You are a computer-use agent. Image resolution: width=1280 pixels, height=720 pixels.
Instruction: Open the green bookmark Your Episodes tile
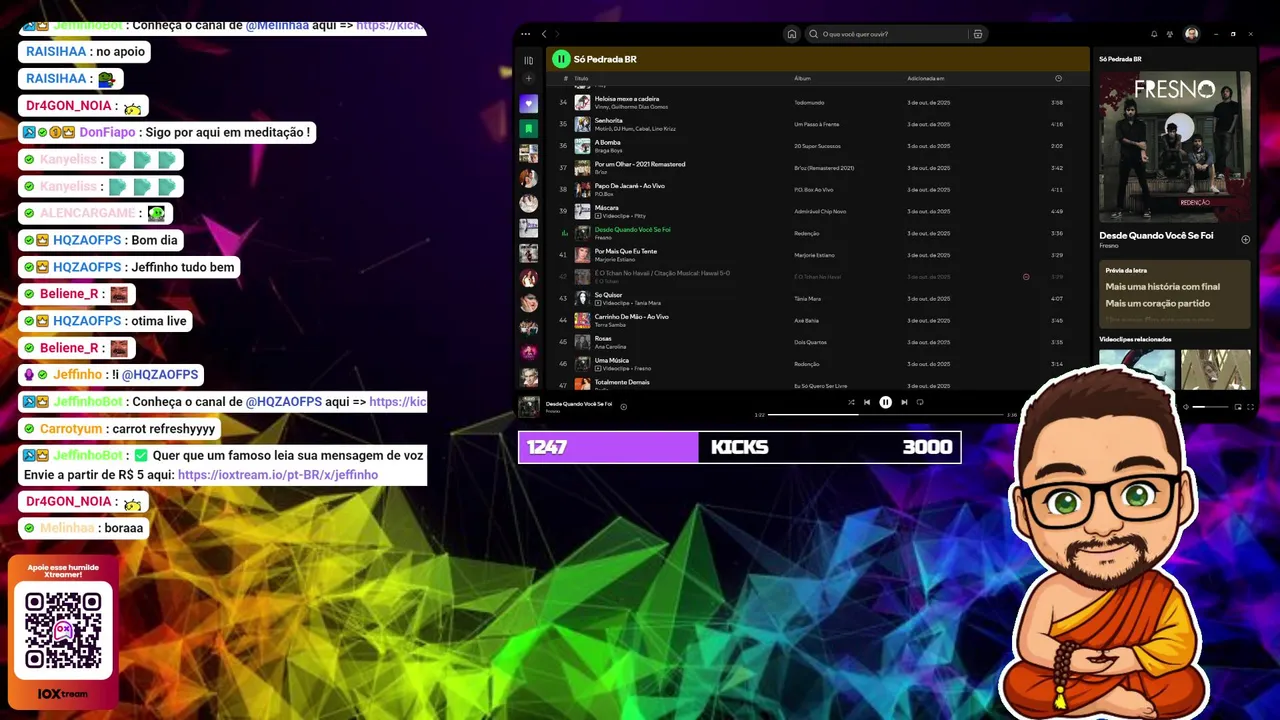click(529, 129)
